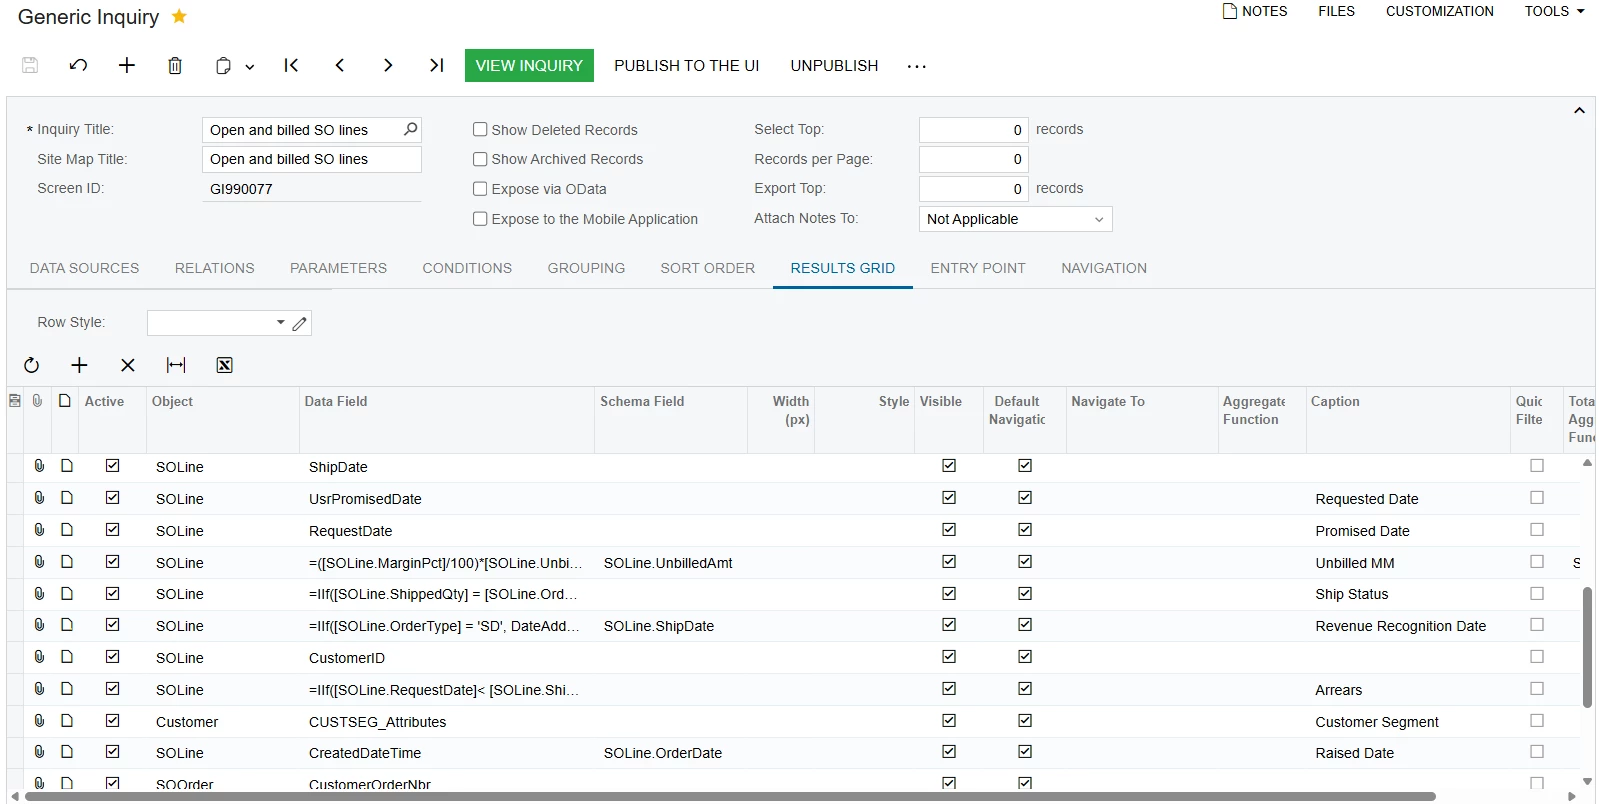The height and width of the screenshot is (804, 1599).
Task: Open the PARAMETERS tab
Action: tap(338, 268)
